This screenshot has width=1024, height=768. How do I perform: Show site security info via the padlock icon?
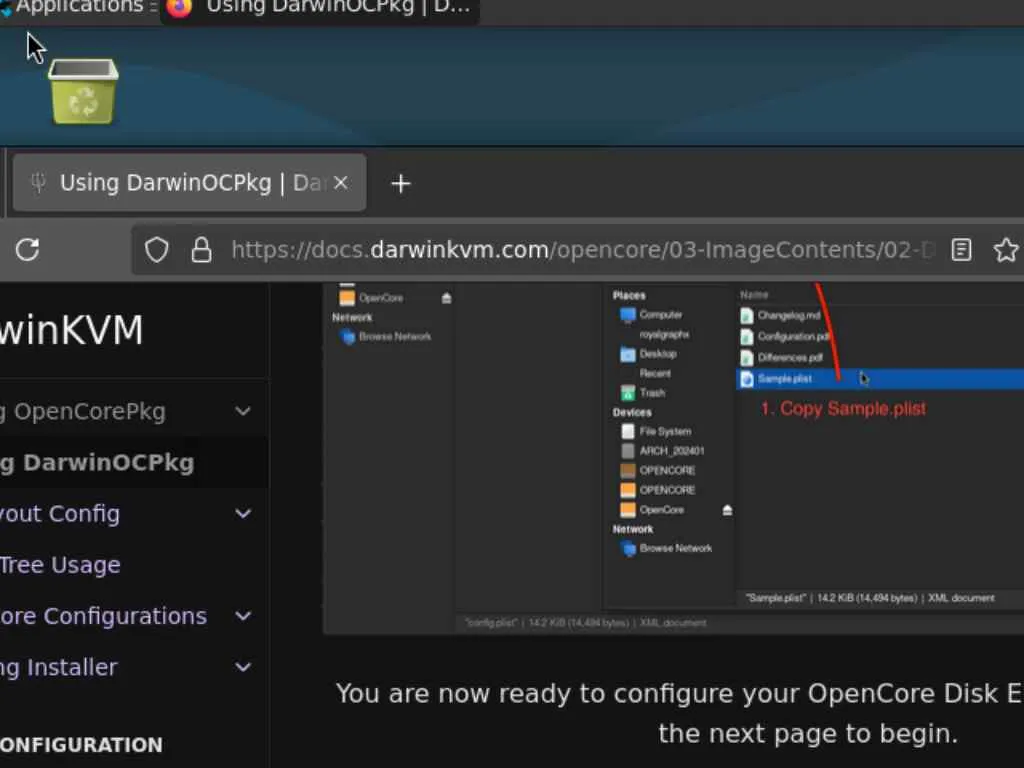201,249
